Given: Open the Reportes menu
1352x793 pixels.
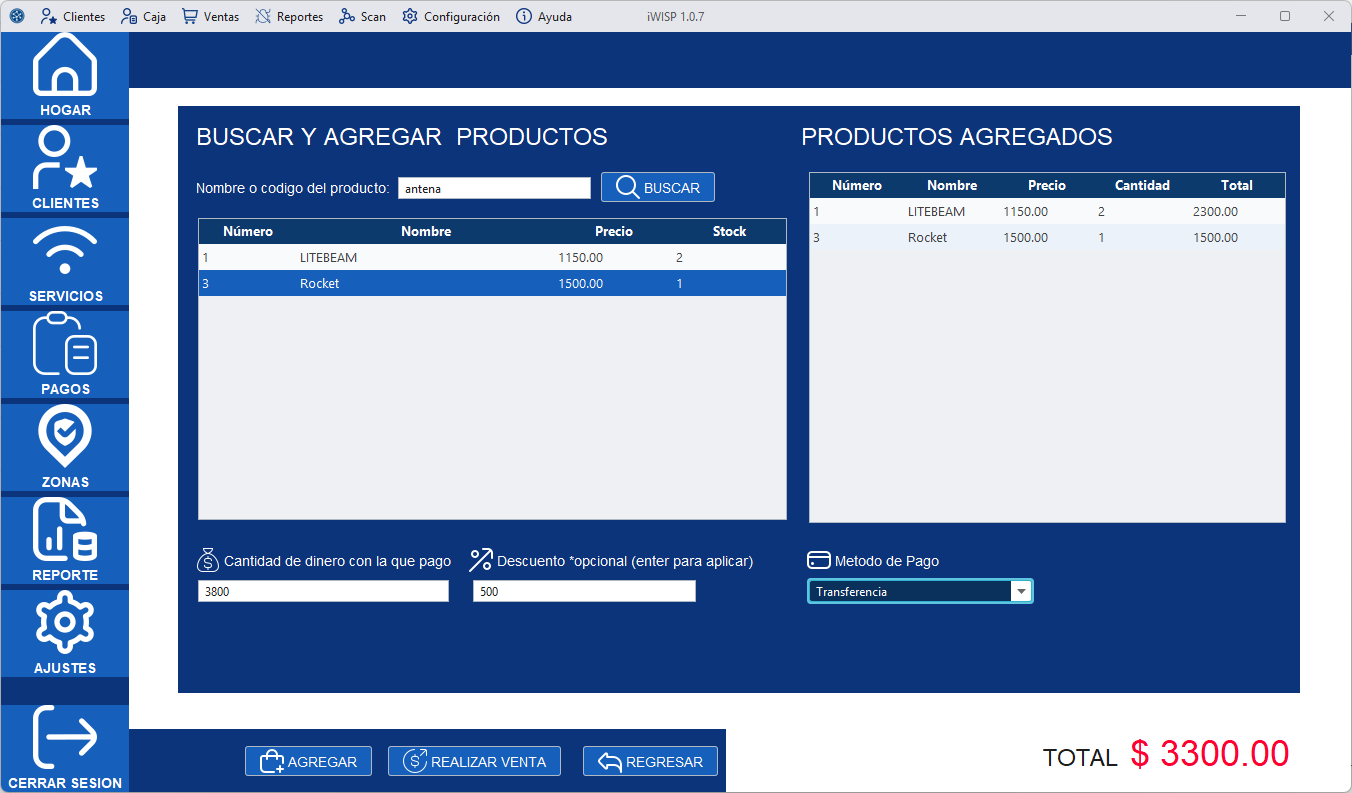Looking at the screenshot, I should [x=289, y=16].
